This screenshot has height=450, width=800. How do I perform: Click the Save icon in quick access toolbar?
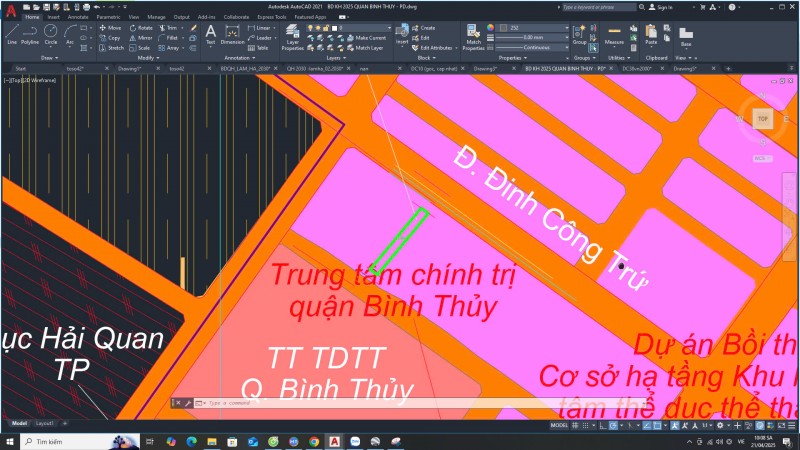pyautogui.click(x=46, y=7)
